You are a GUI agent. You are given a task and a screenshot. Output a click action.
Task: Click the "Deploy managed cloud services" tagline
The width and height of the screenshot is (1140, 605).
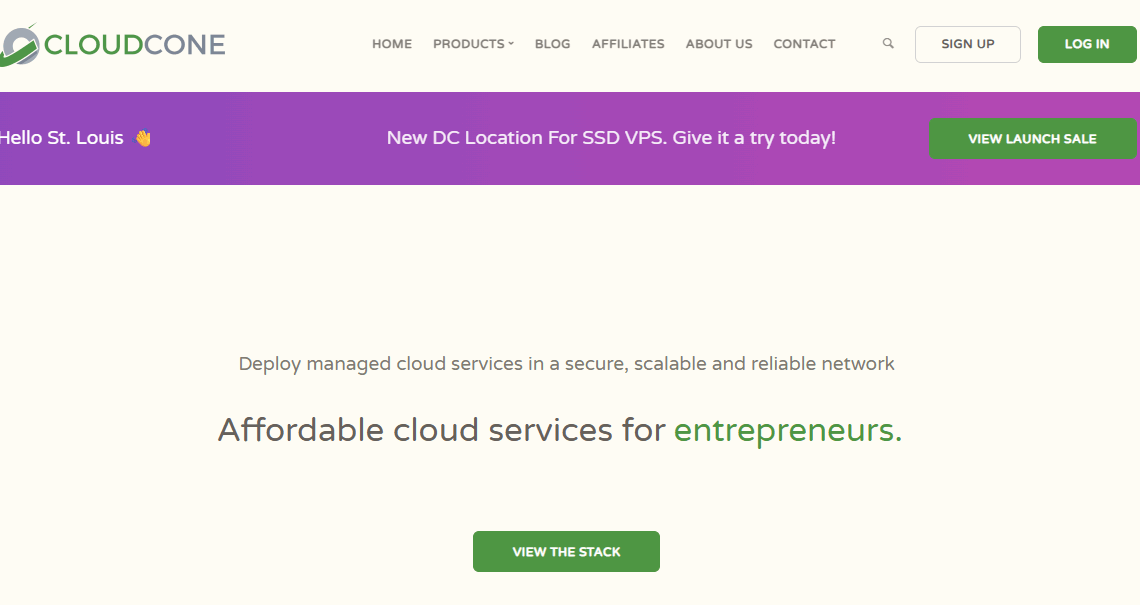tap(566, 364)
